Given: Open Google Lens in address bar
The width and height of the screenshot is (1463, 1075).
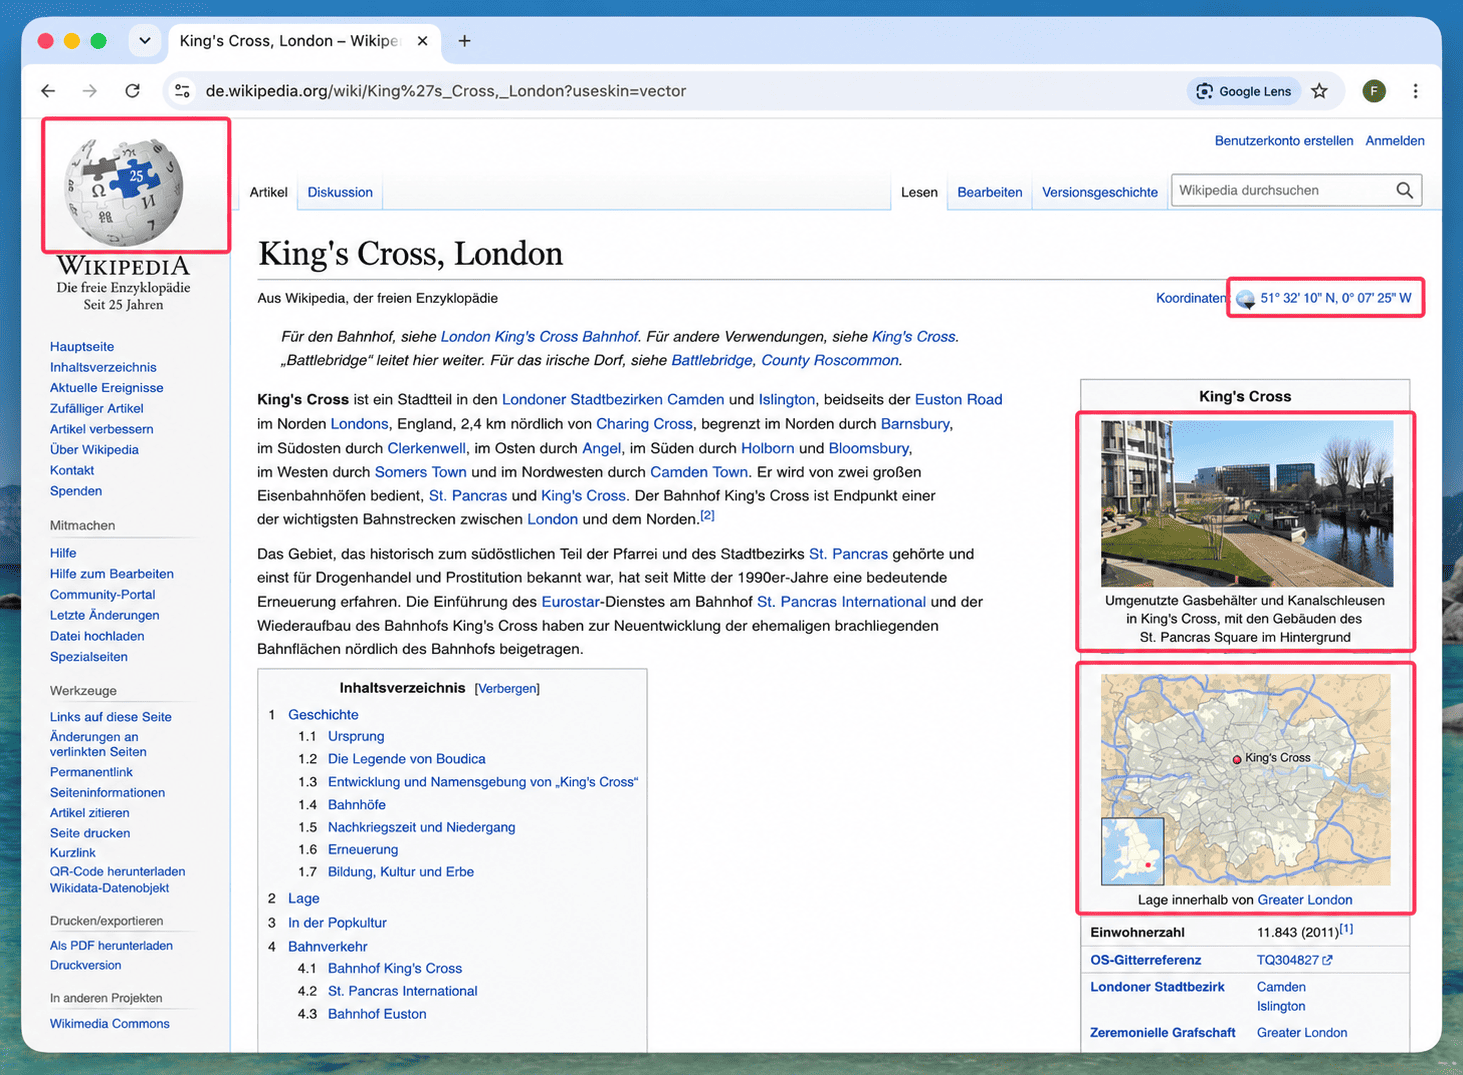Looking at the screenshot, I should (1244, 91).
